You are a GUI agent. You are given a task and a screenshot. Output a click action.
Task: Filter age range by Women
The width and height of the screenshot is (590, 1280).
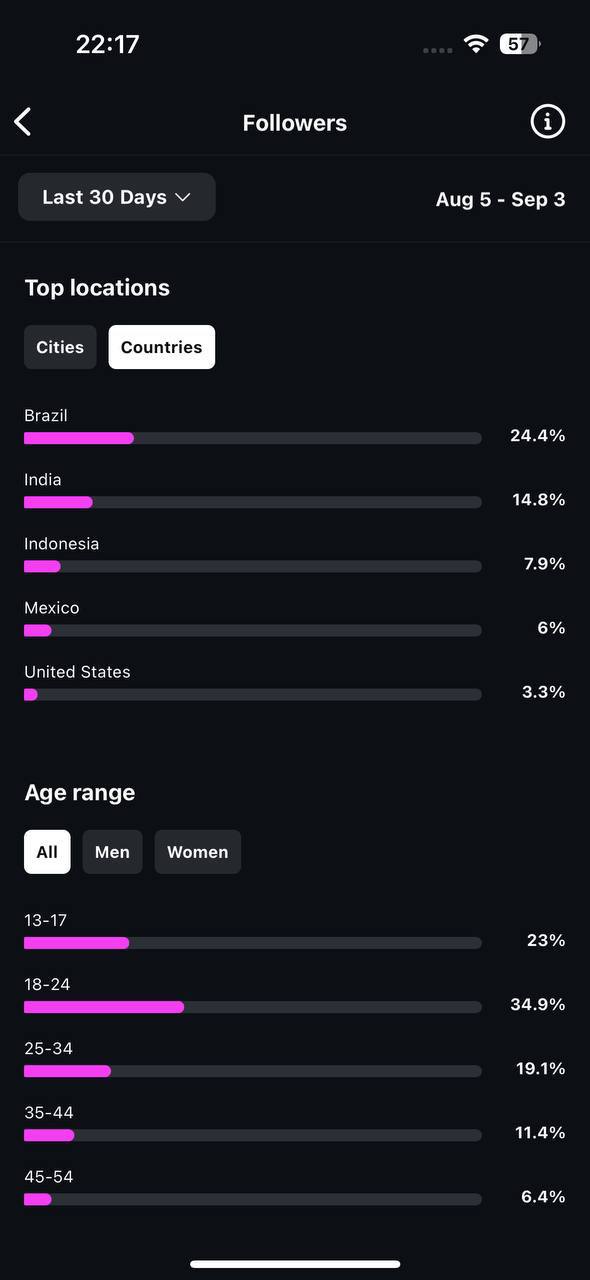(x=197, y=852)
